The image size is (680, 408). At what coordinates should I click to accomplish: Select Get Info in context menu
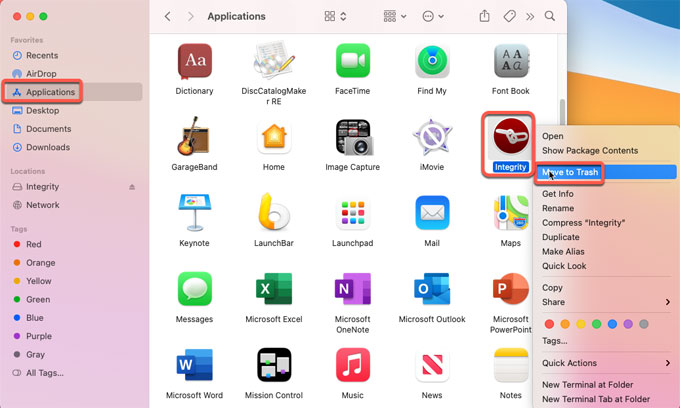tap(558, 194)
